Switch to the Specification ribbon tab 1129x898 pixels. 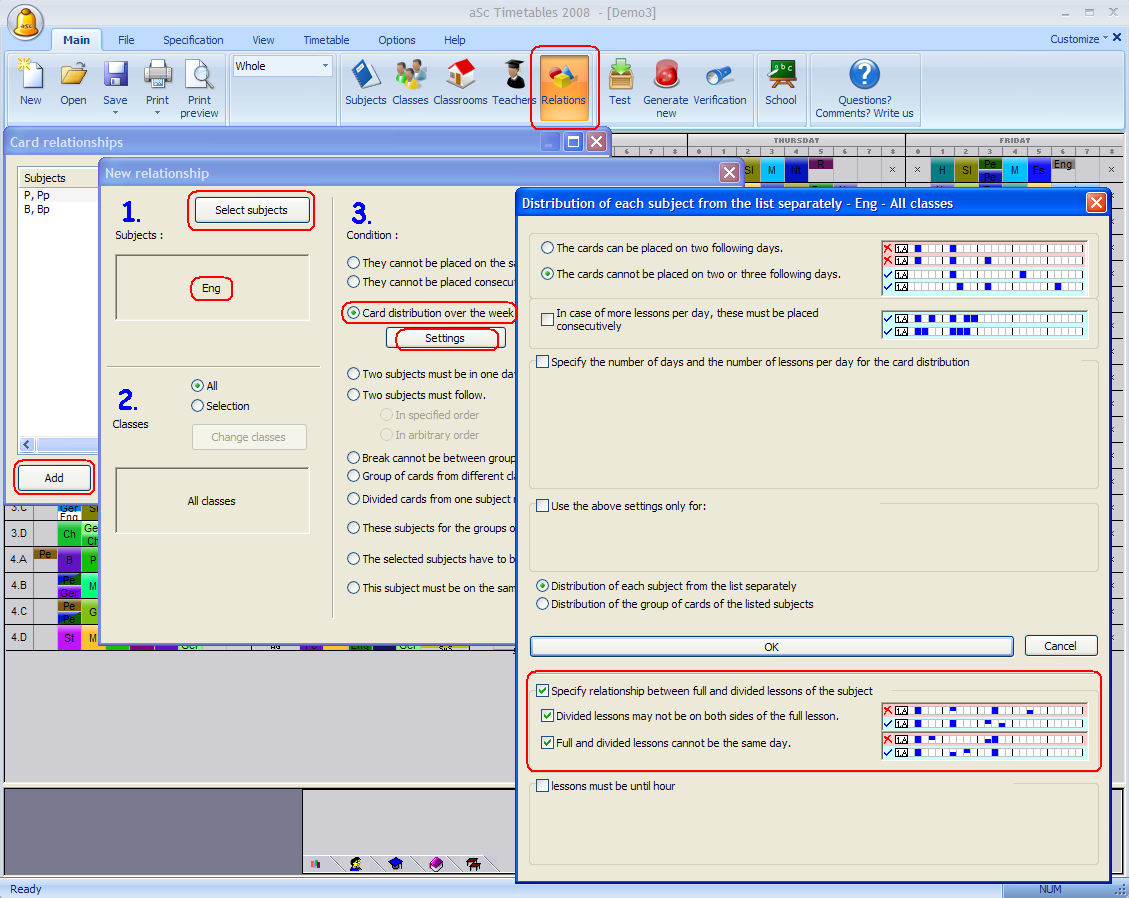point(193,40)
